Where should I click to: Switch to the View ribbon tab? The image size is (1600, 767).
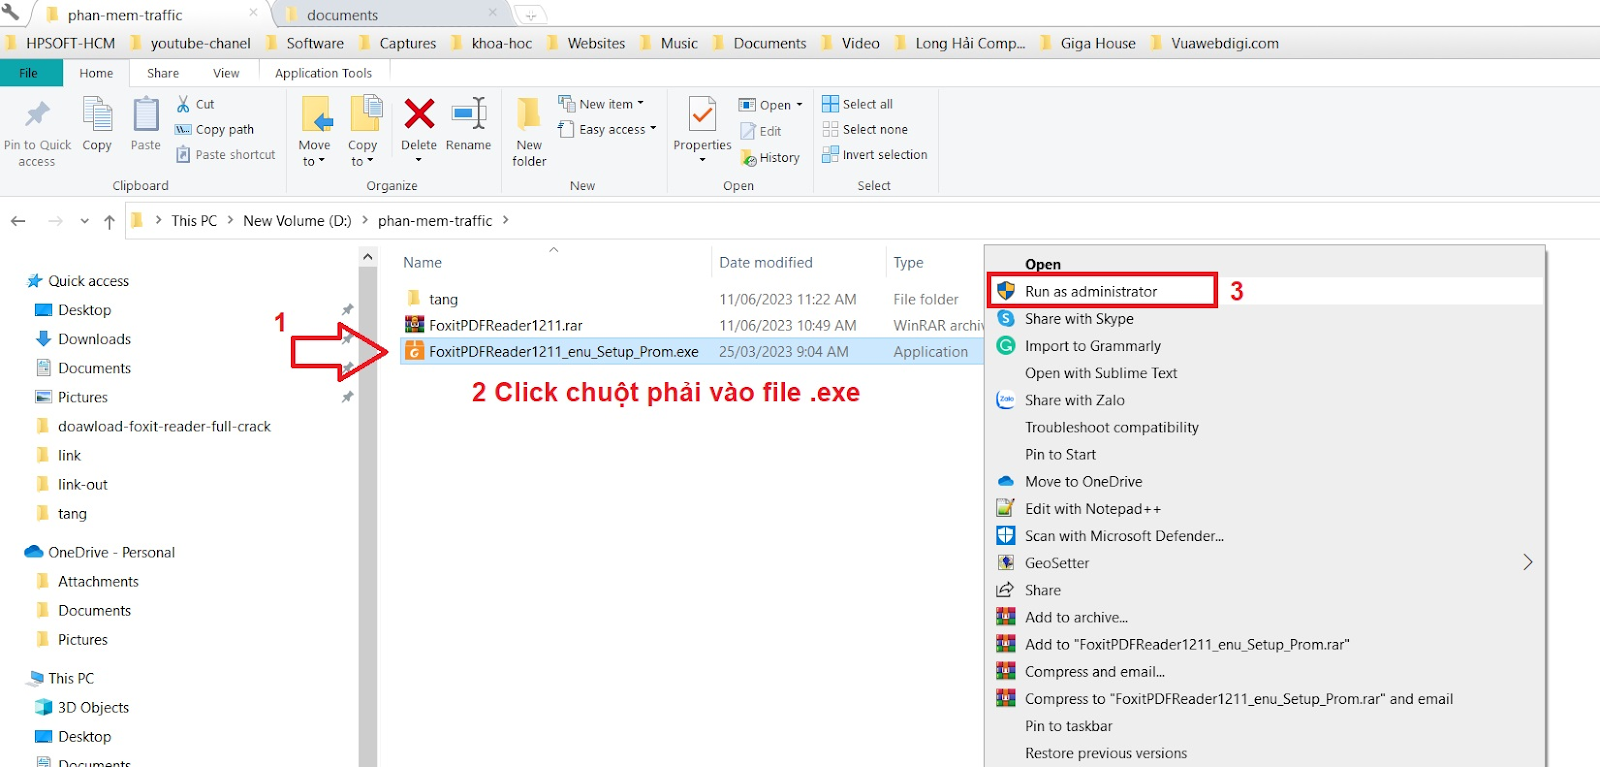(226, 73)
